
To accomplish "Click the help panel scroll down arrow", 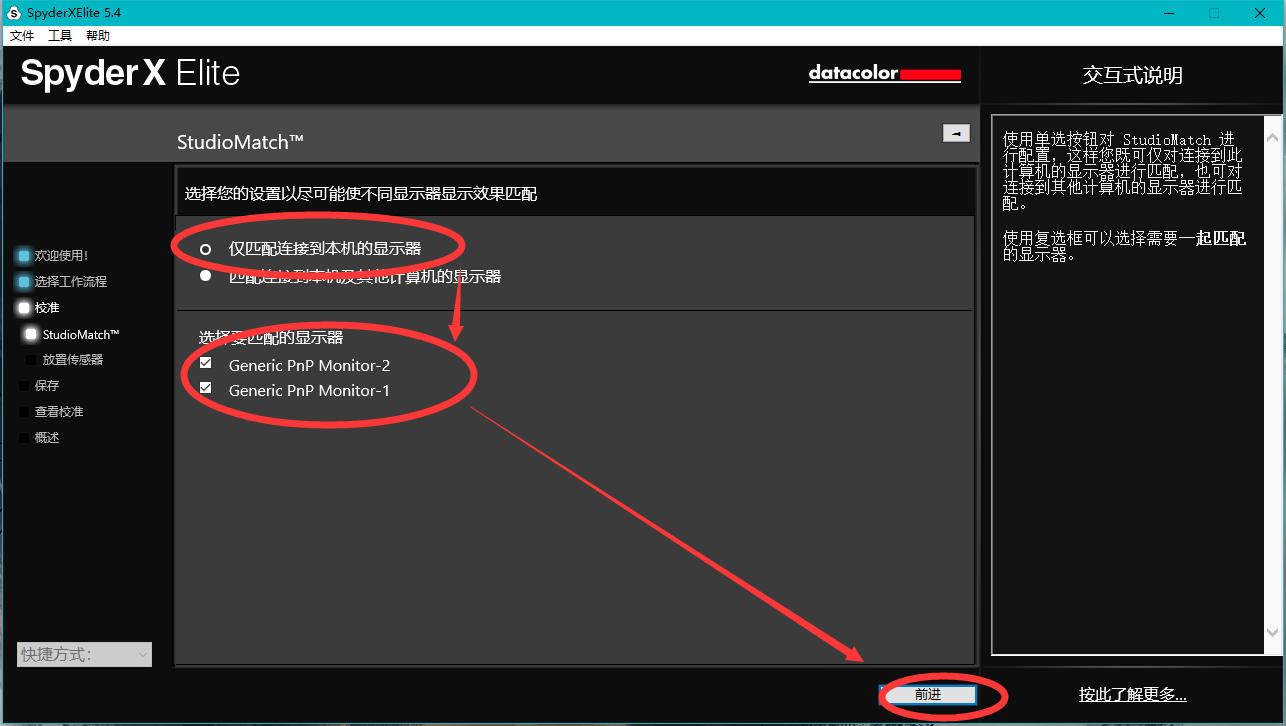I will (1272, 633).
